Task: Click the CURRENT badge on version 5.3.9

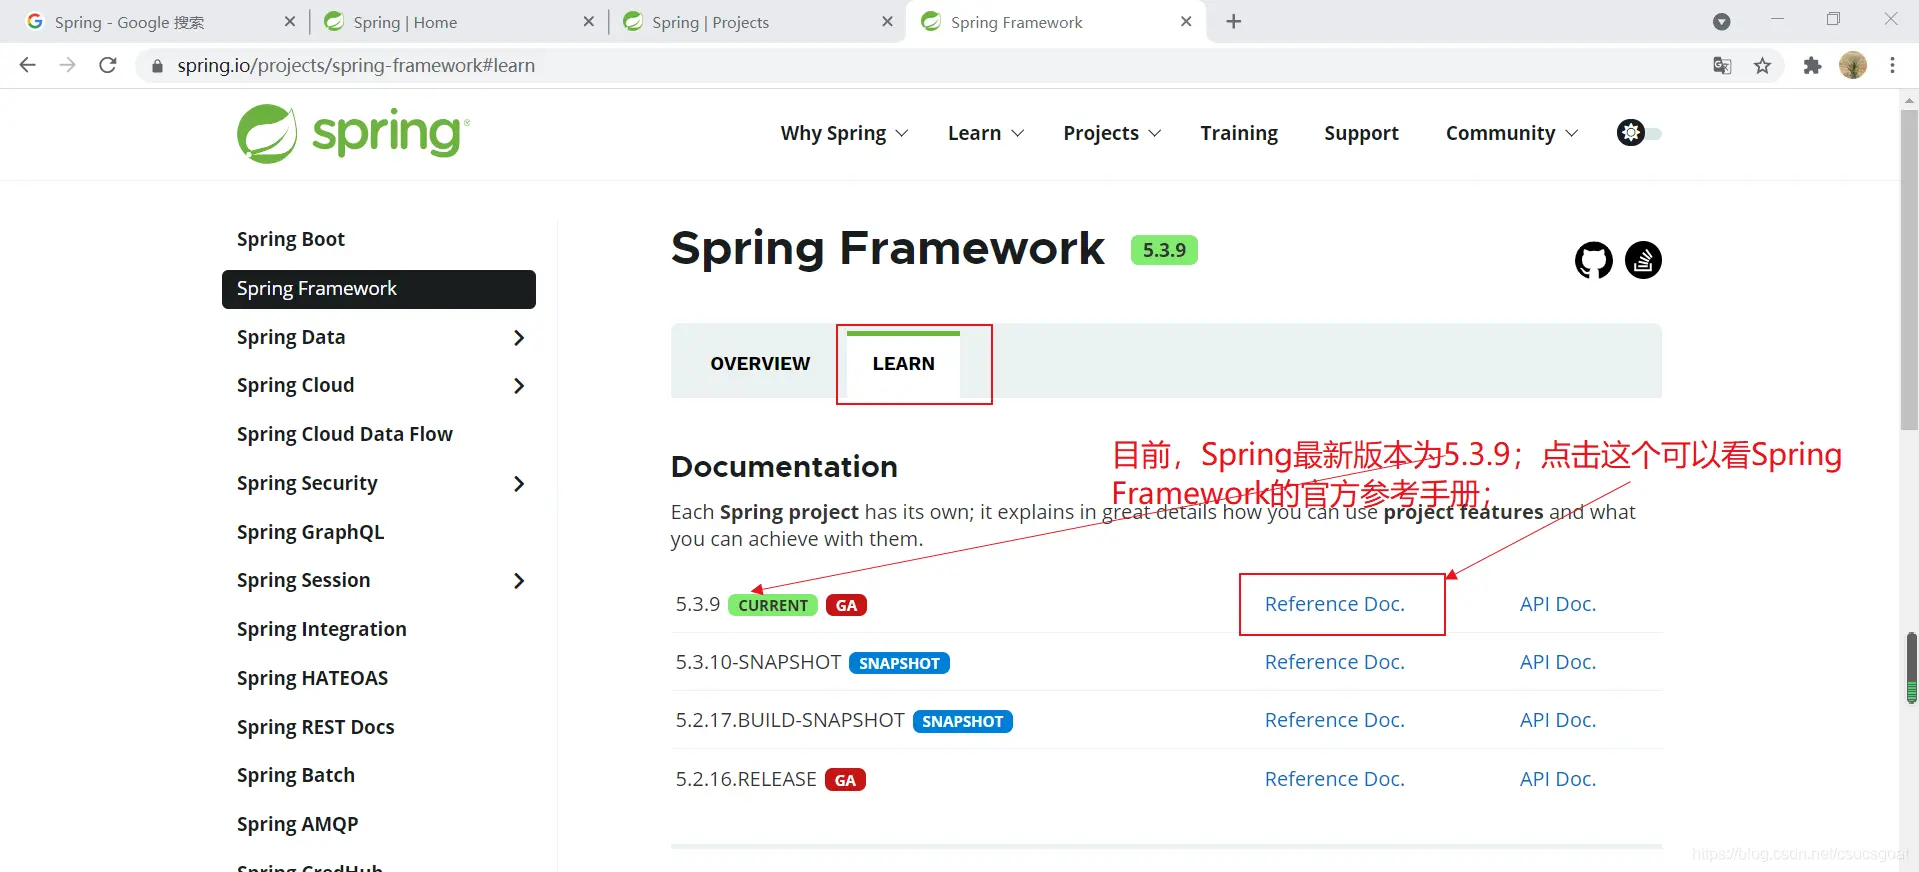Action: pyautogui.click(x=773, y=605)
